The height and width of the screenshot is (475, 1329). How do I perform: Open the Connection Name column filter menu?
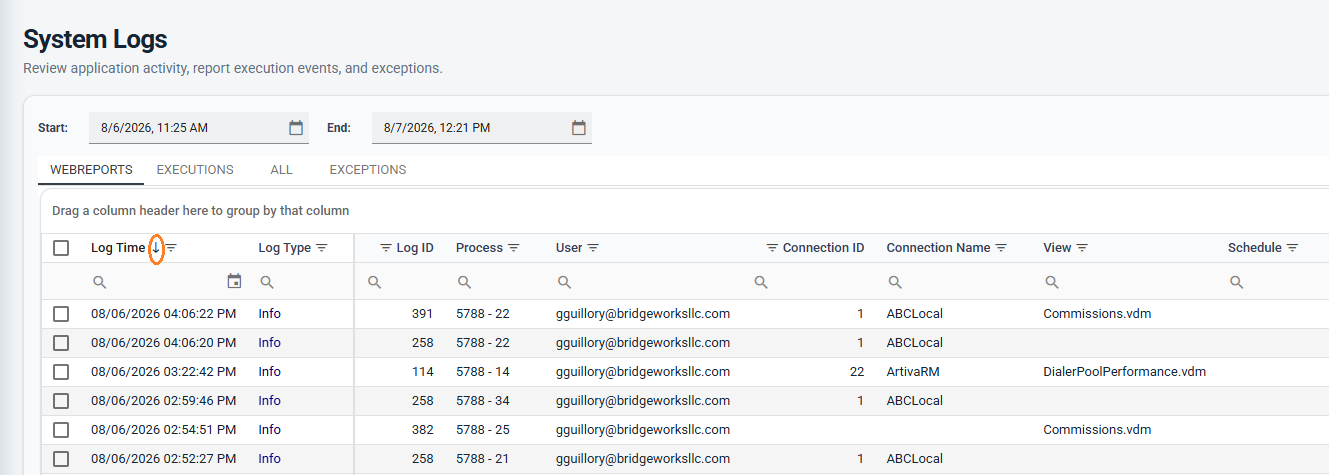(1001, 248)
